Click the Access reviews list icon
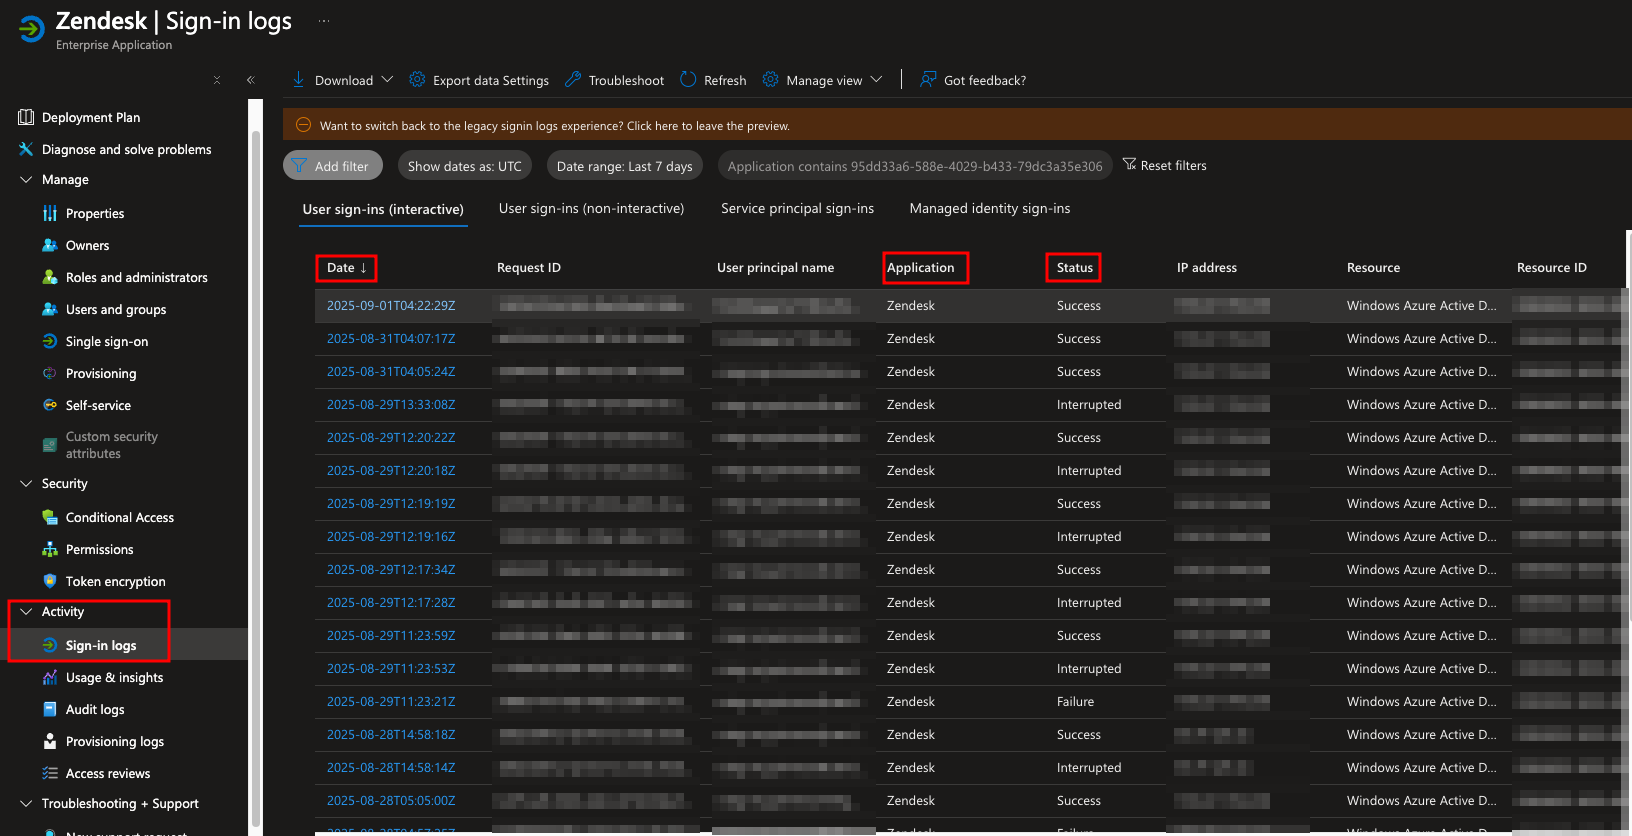 click(x=50, y=773)
